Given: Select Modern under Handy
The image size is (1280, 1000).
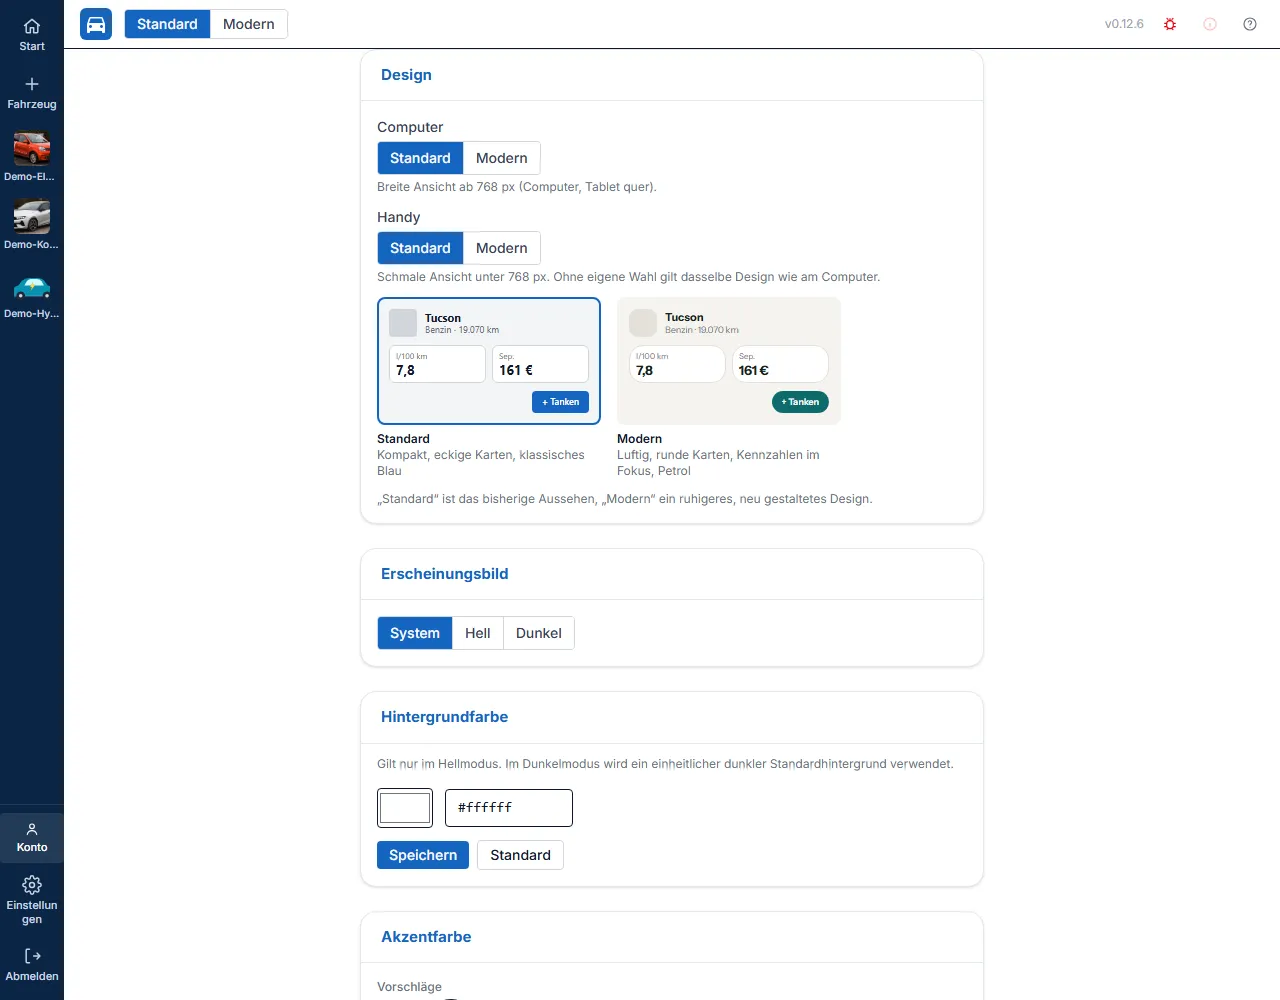Looking at the screenshot, I should point(502,248).
